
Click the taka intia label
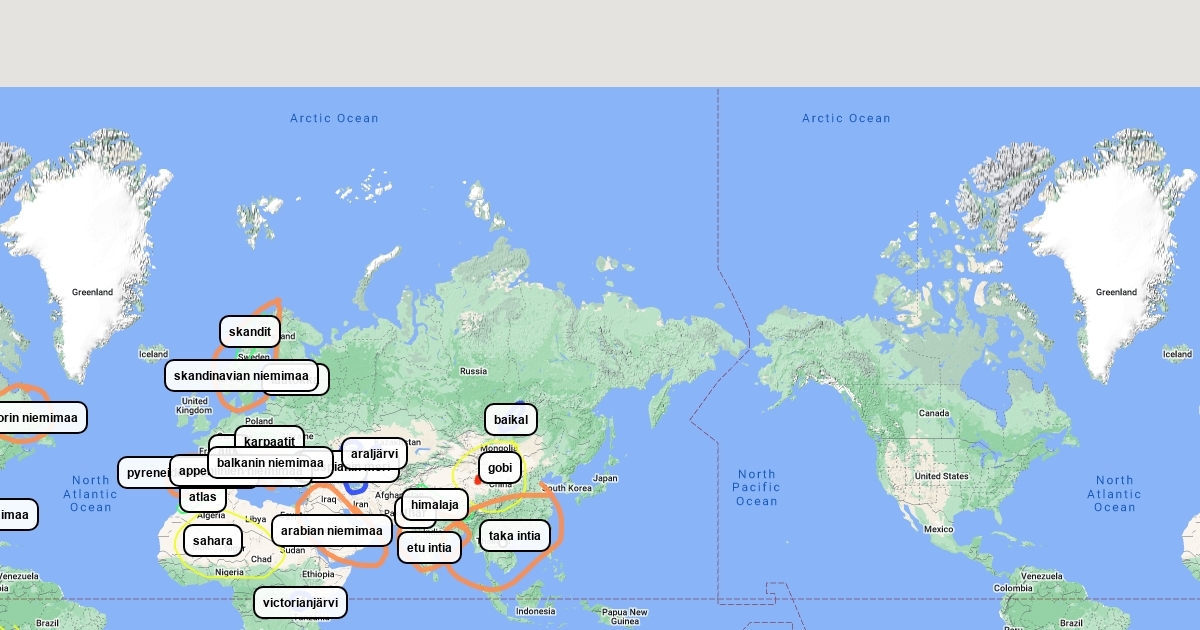pos(514,535)
